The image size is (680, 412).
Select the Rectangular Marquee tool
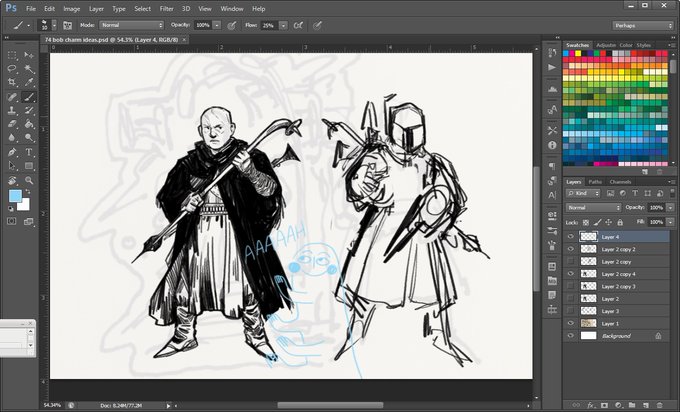(12, 55)
